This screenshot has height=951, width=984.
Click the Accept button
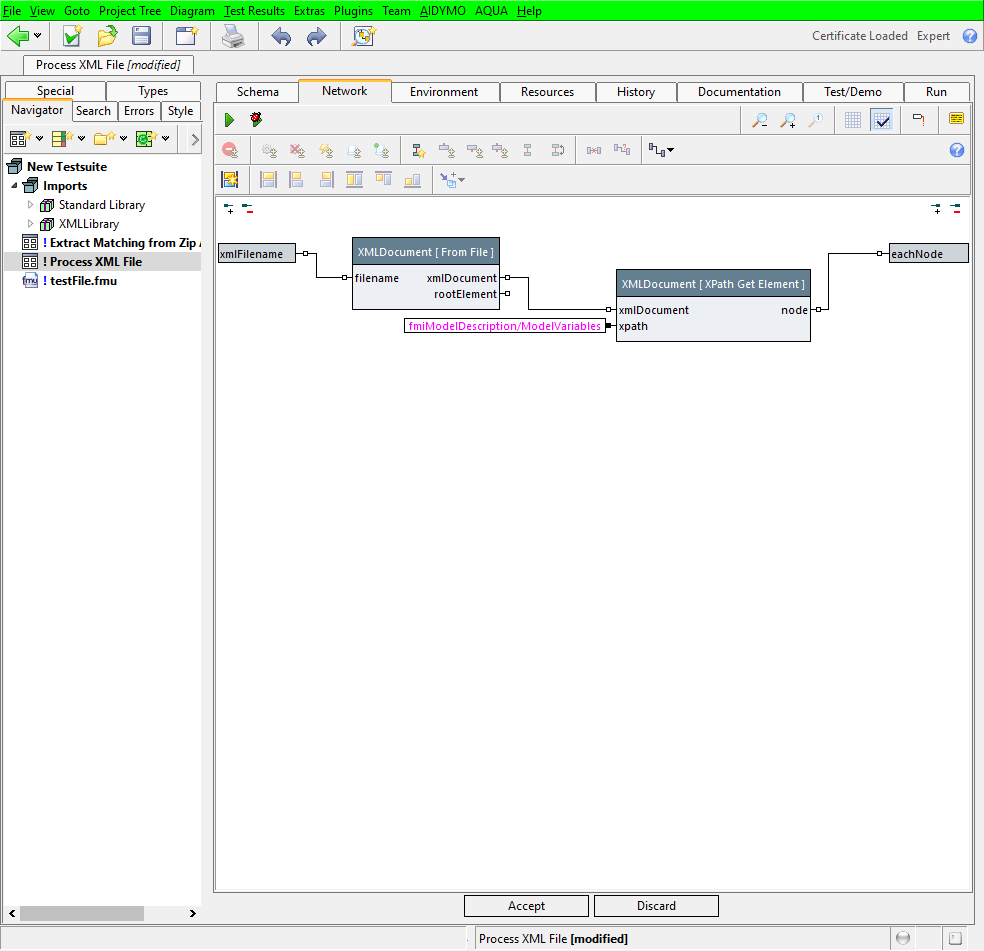[526, 906]
